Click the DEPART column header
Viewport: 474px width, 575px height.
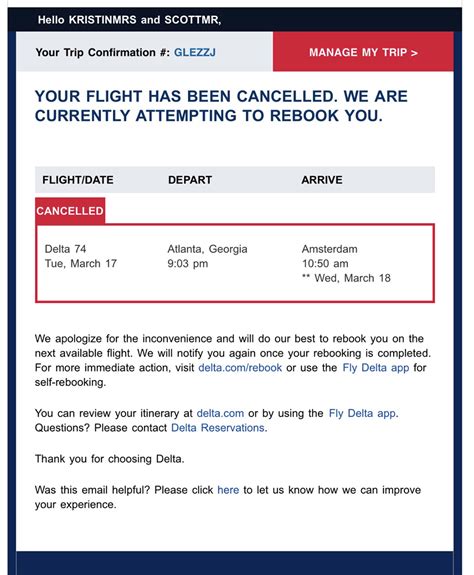190,180
